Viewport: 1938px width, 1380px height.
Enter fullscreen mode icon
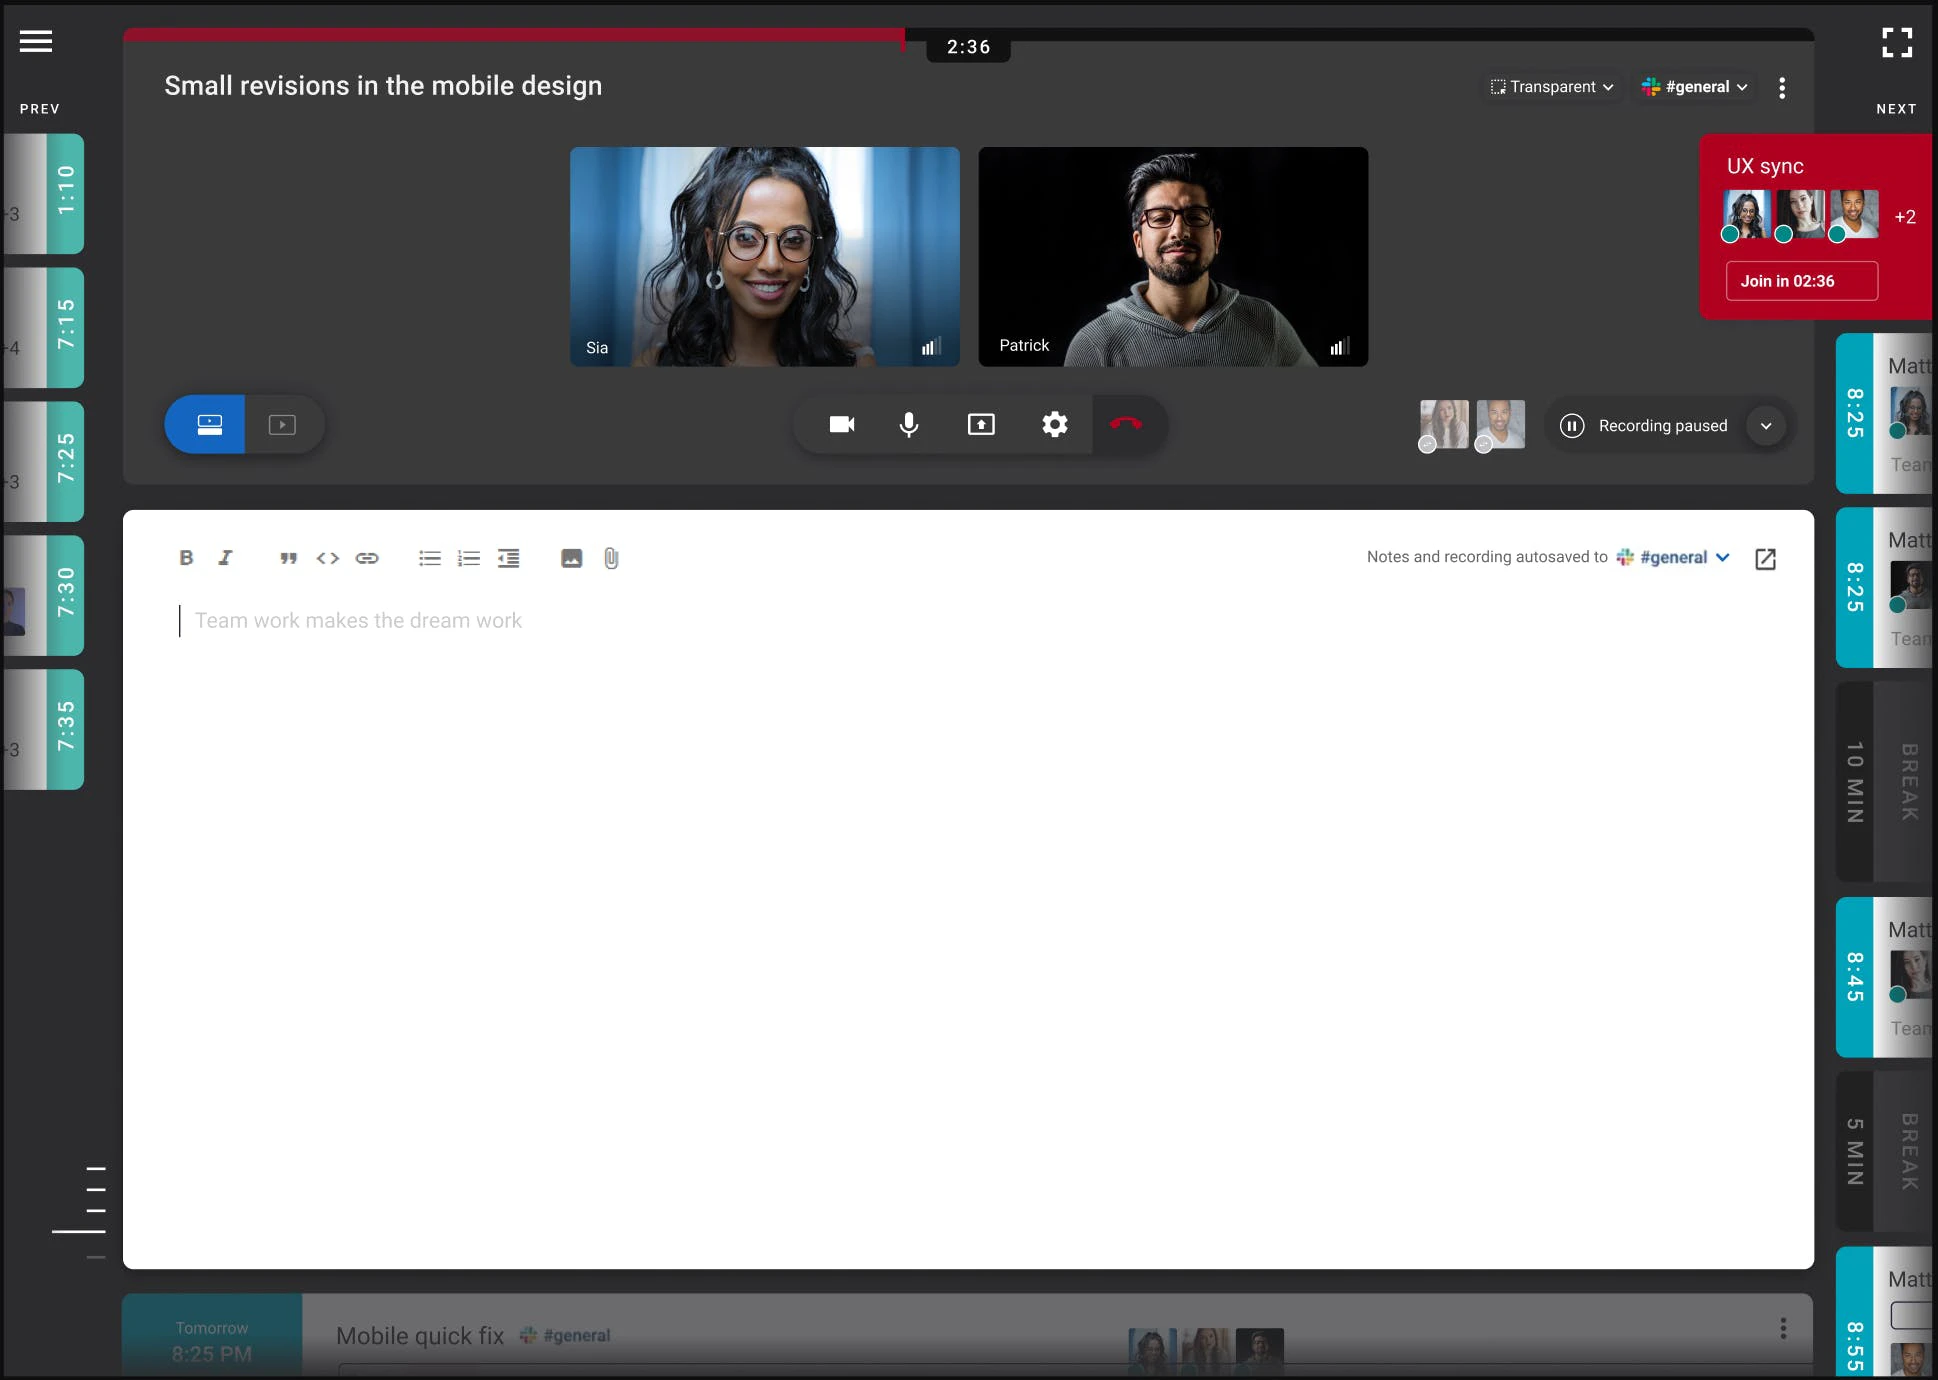click(x=1896, y=42)
